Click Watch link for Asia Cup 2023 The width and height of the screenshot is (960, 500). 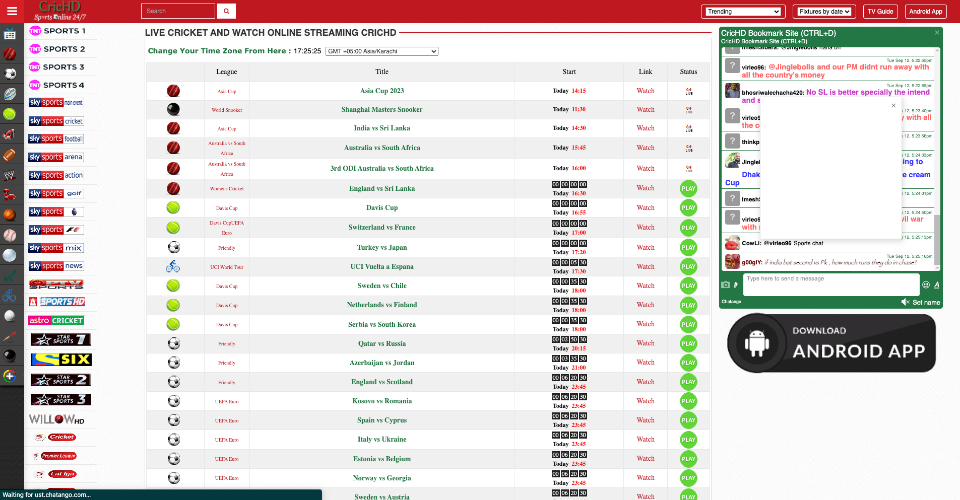click(x=645, y=91)
